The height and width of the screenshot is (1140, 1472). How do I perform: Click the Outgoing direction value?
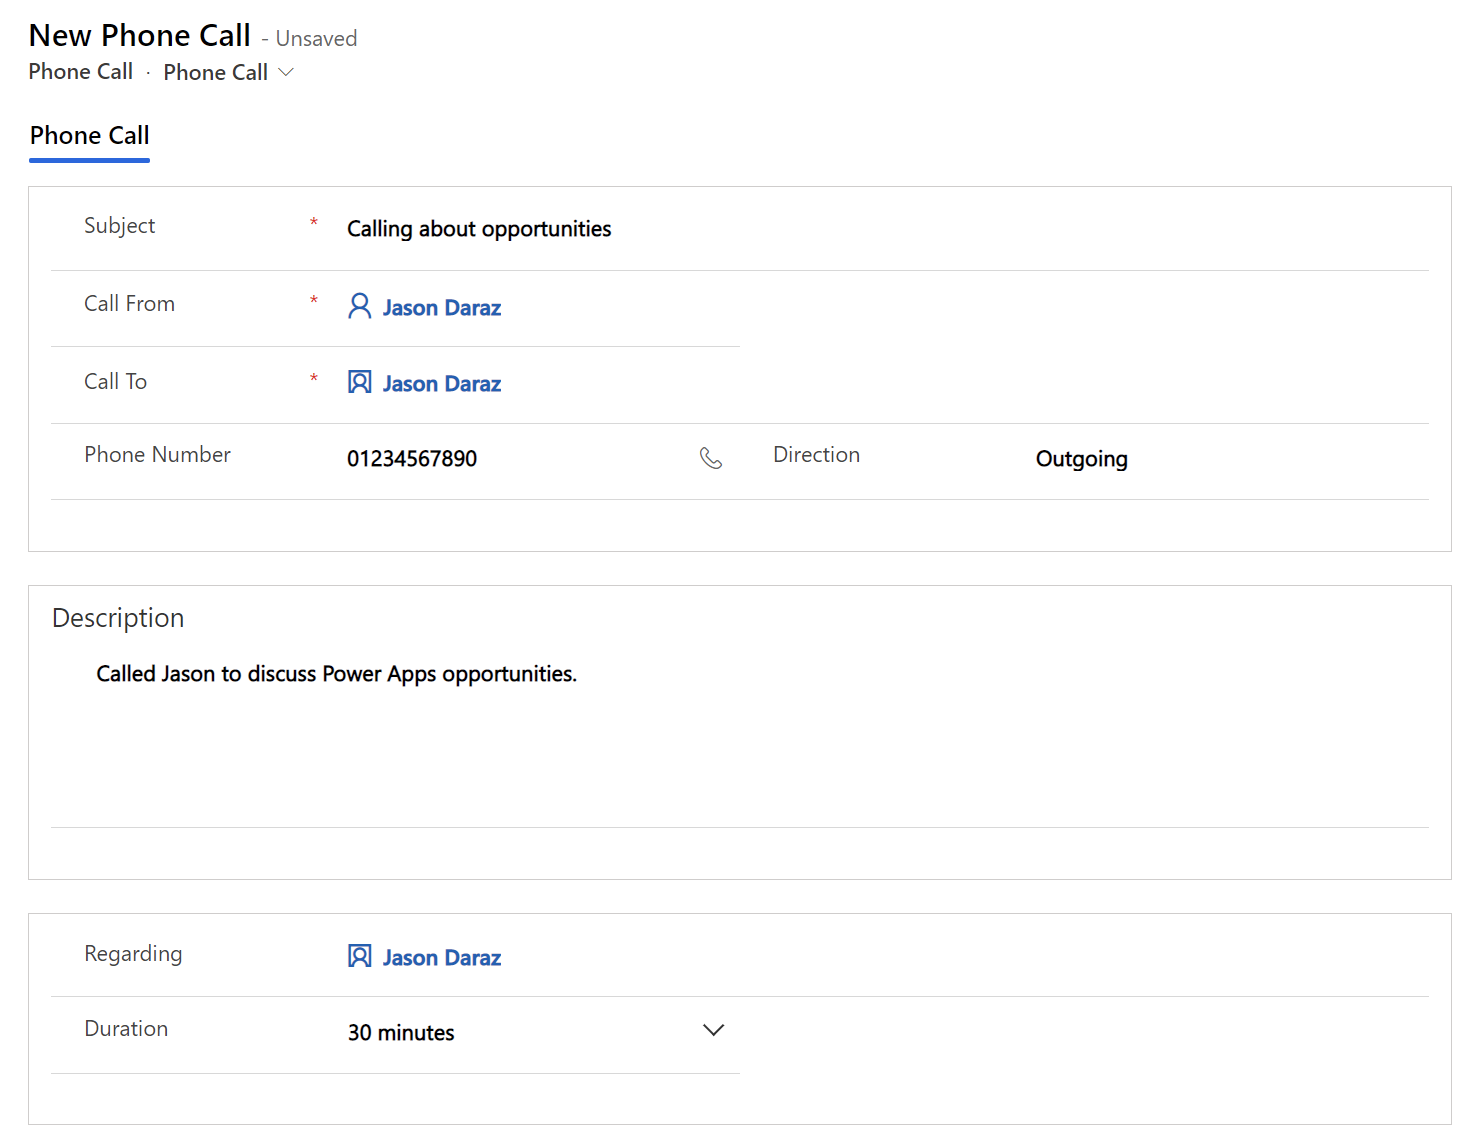point(1082,459)
